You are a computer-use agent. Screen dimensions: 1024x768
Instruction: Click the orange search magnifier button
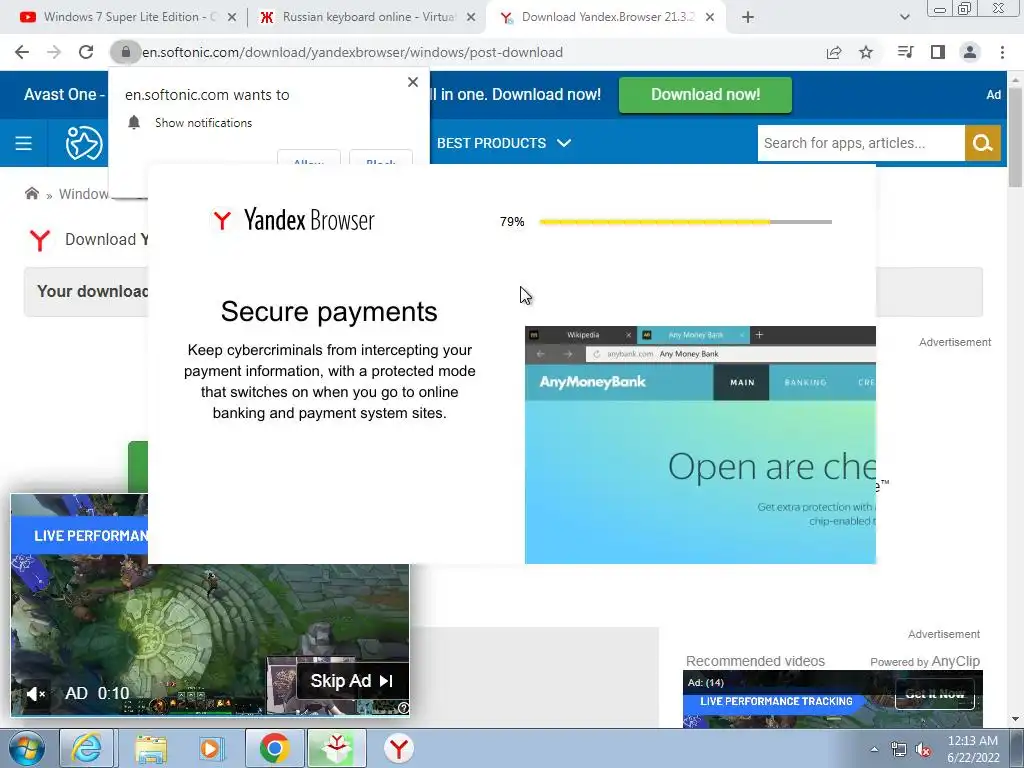tap(982, 143)
